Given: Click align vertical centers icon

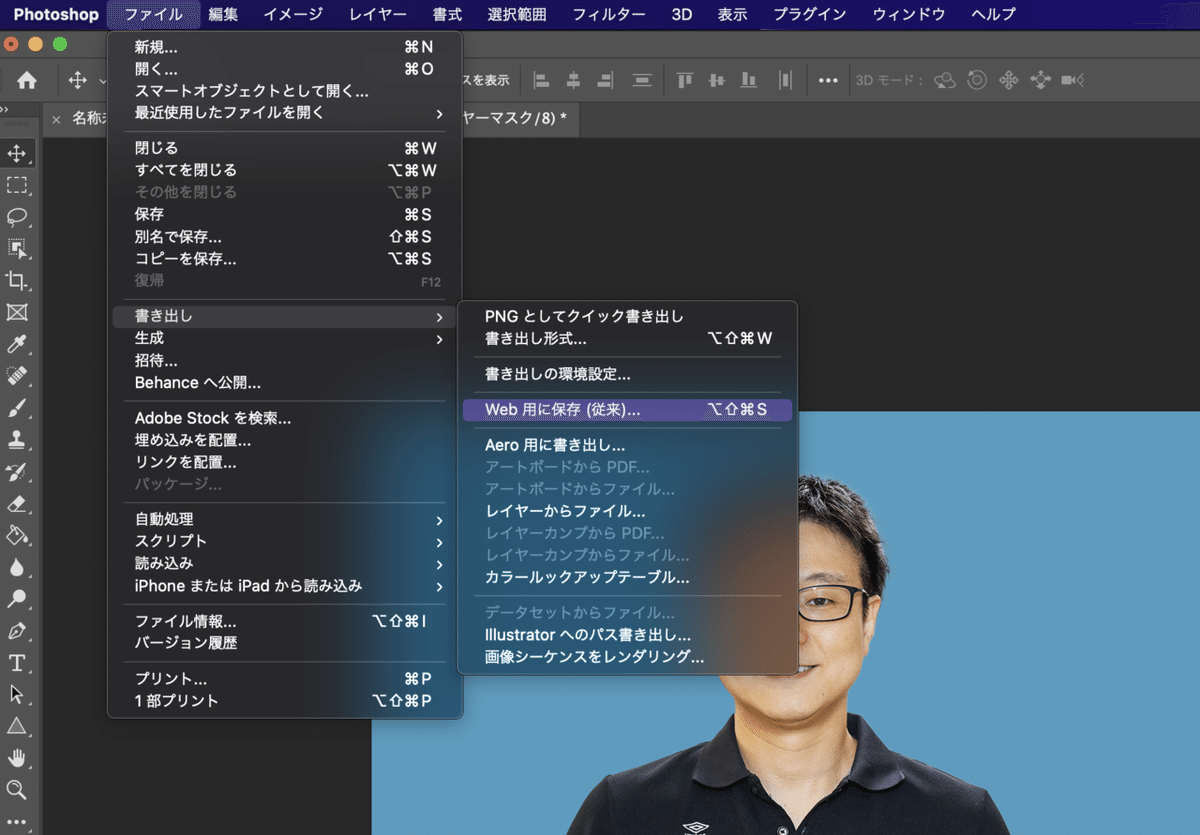Looking at the screenshot, I should point(717,80).
